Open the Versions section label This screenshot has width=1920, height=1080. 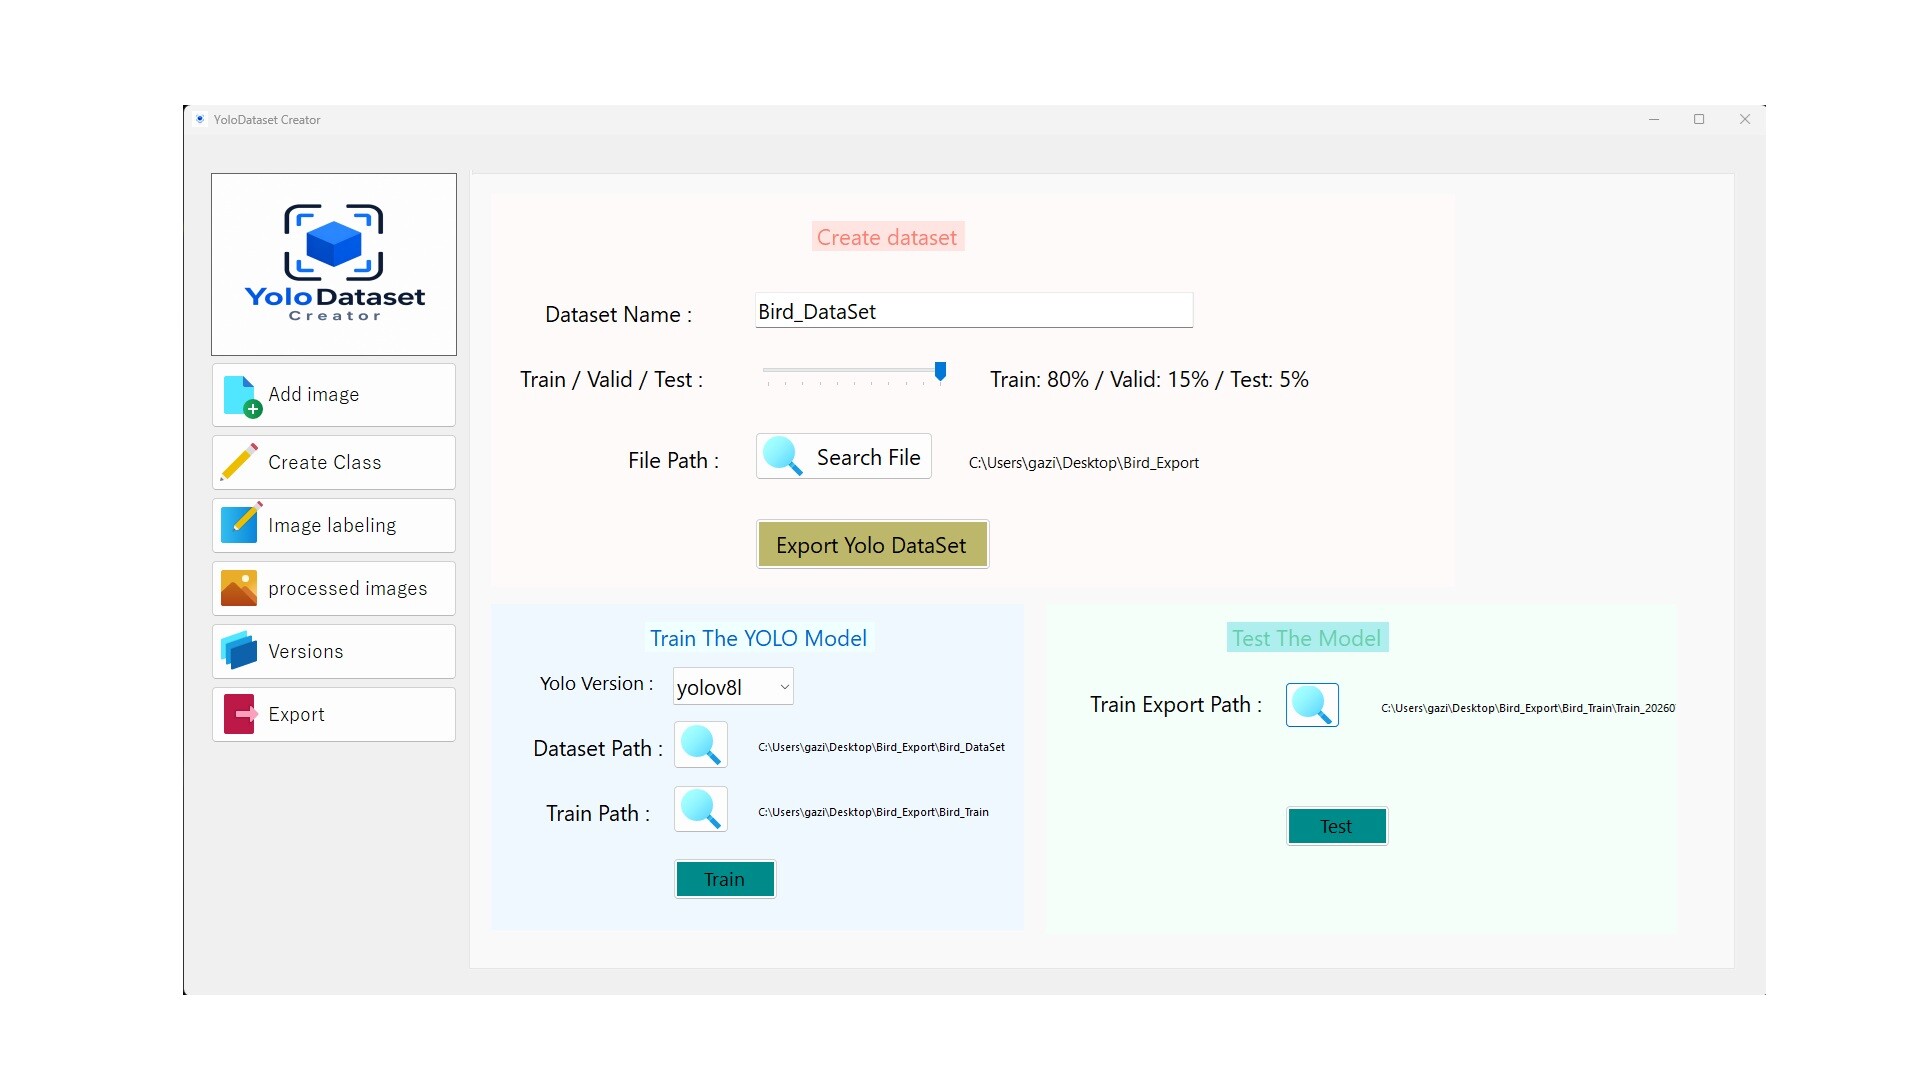[305, 651]
